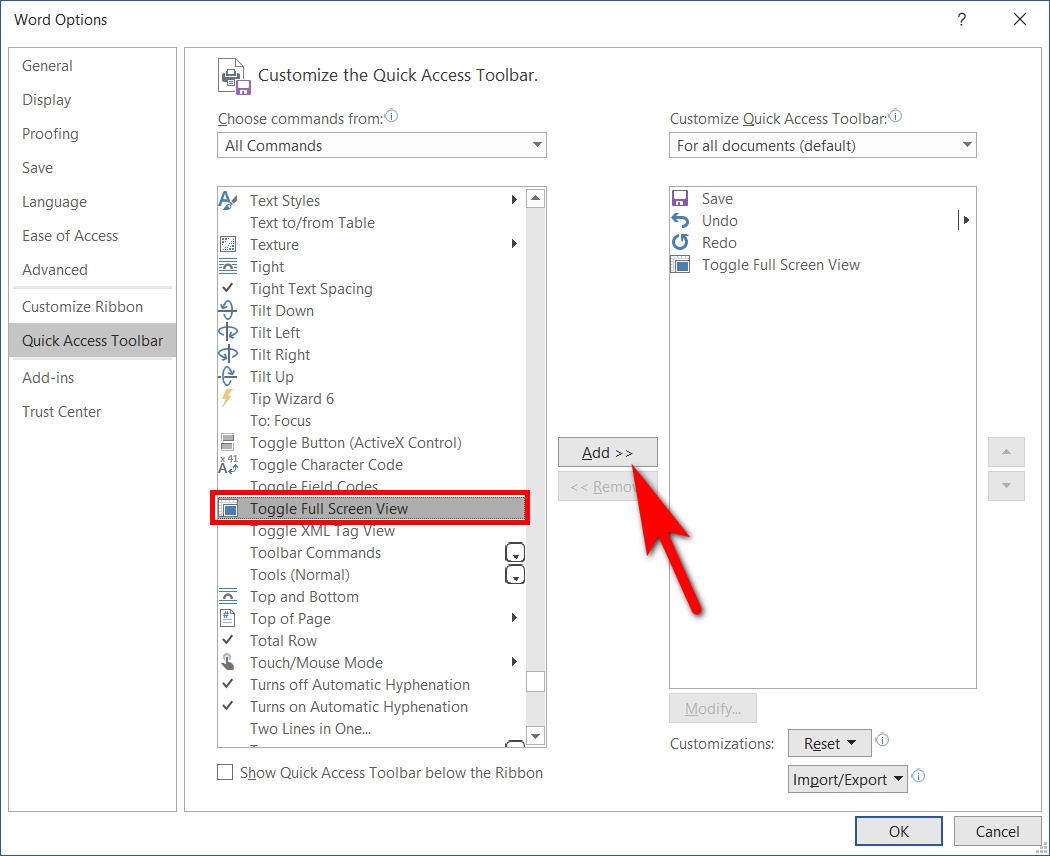Open Help with the question mark button
The width and height of the screenshot is (1050, 856).
pos(962,19)
